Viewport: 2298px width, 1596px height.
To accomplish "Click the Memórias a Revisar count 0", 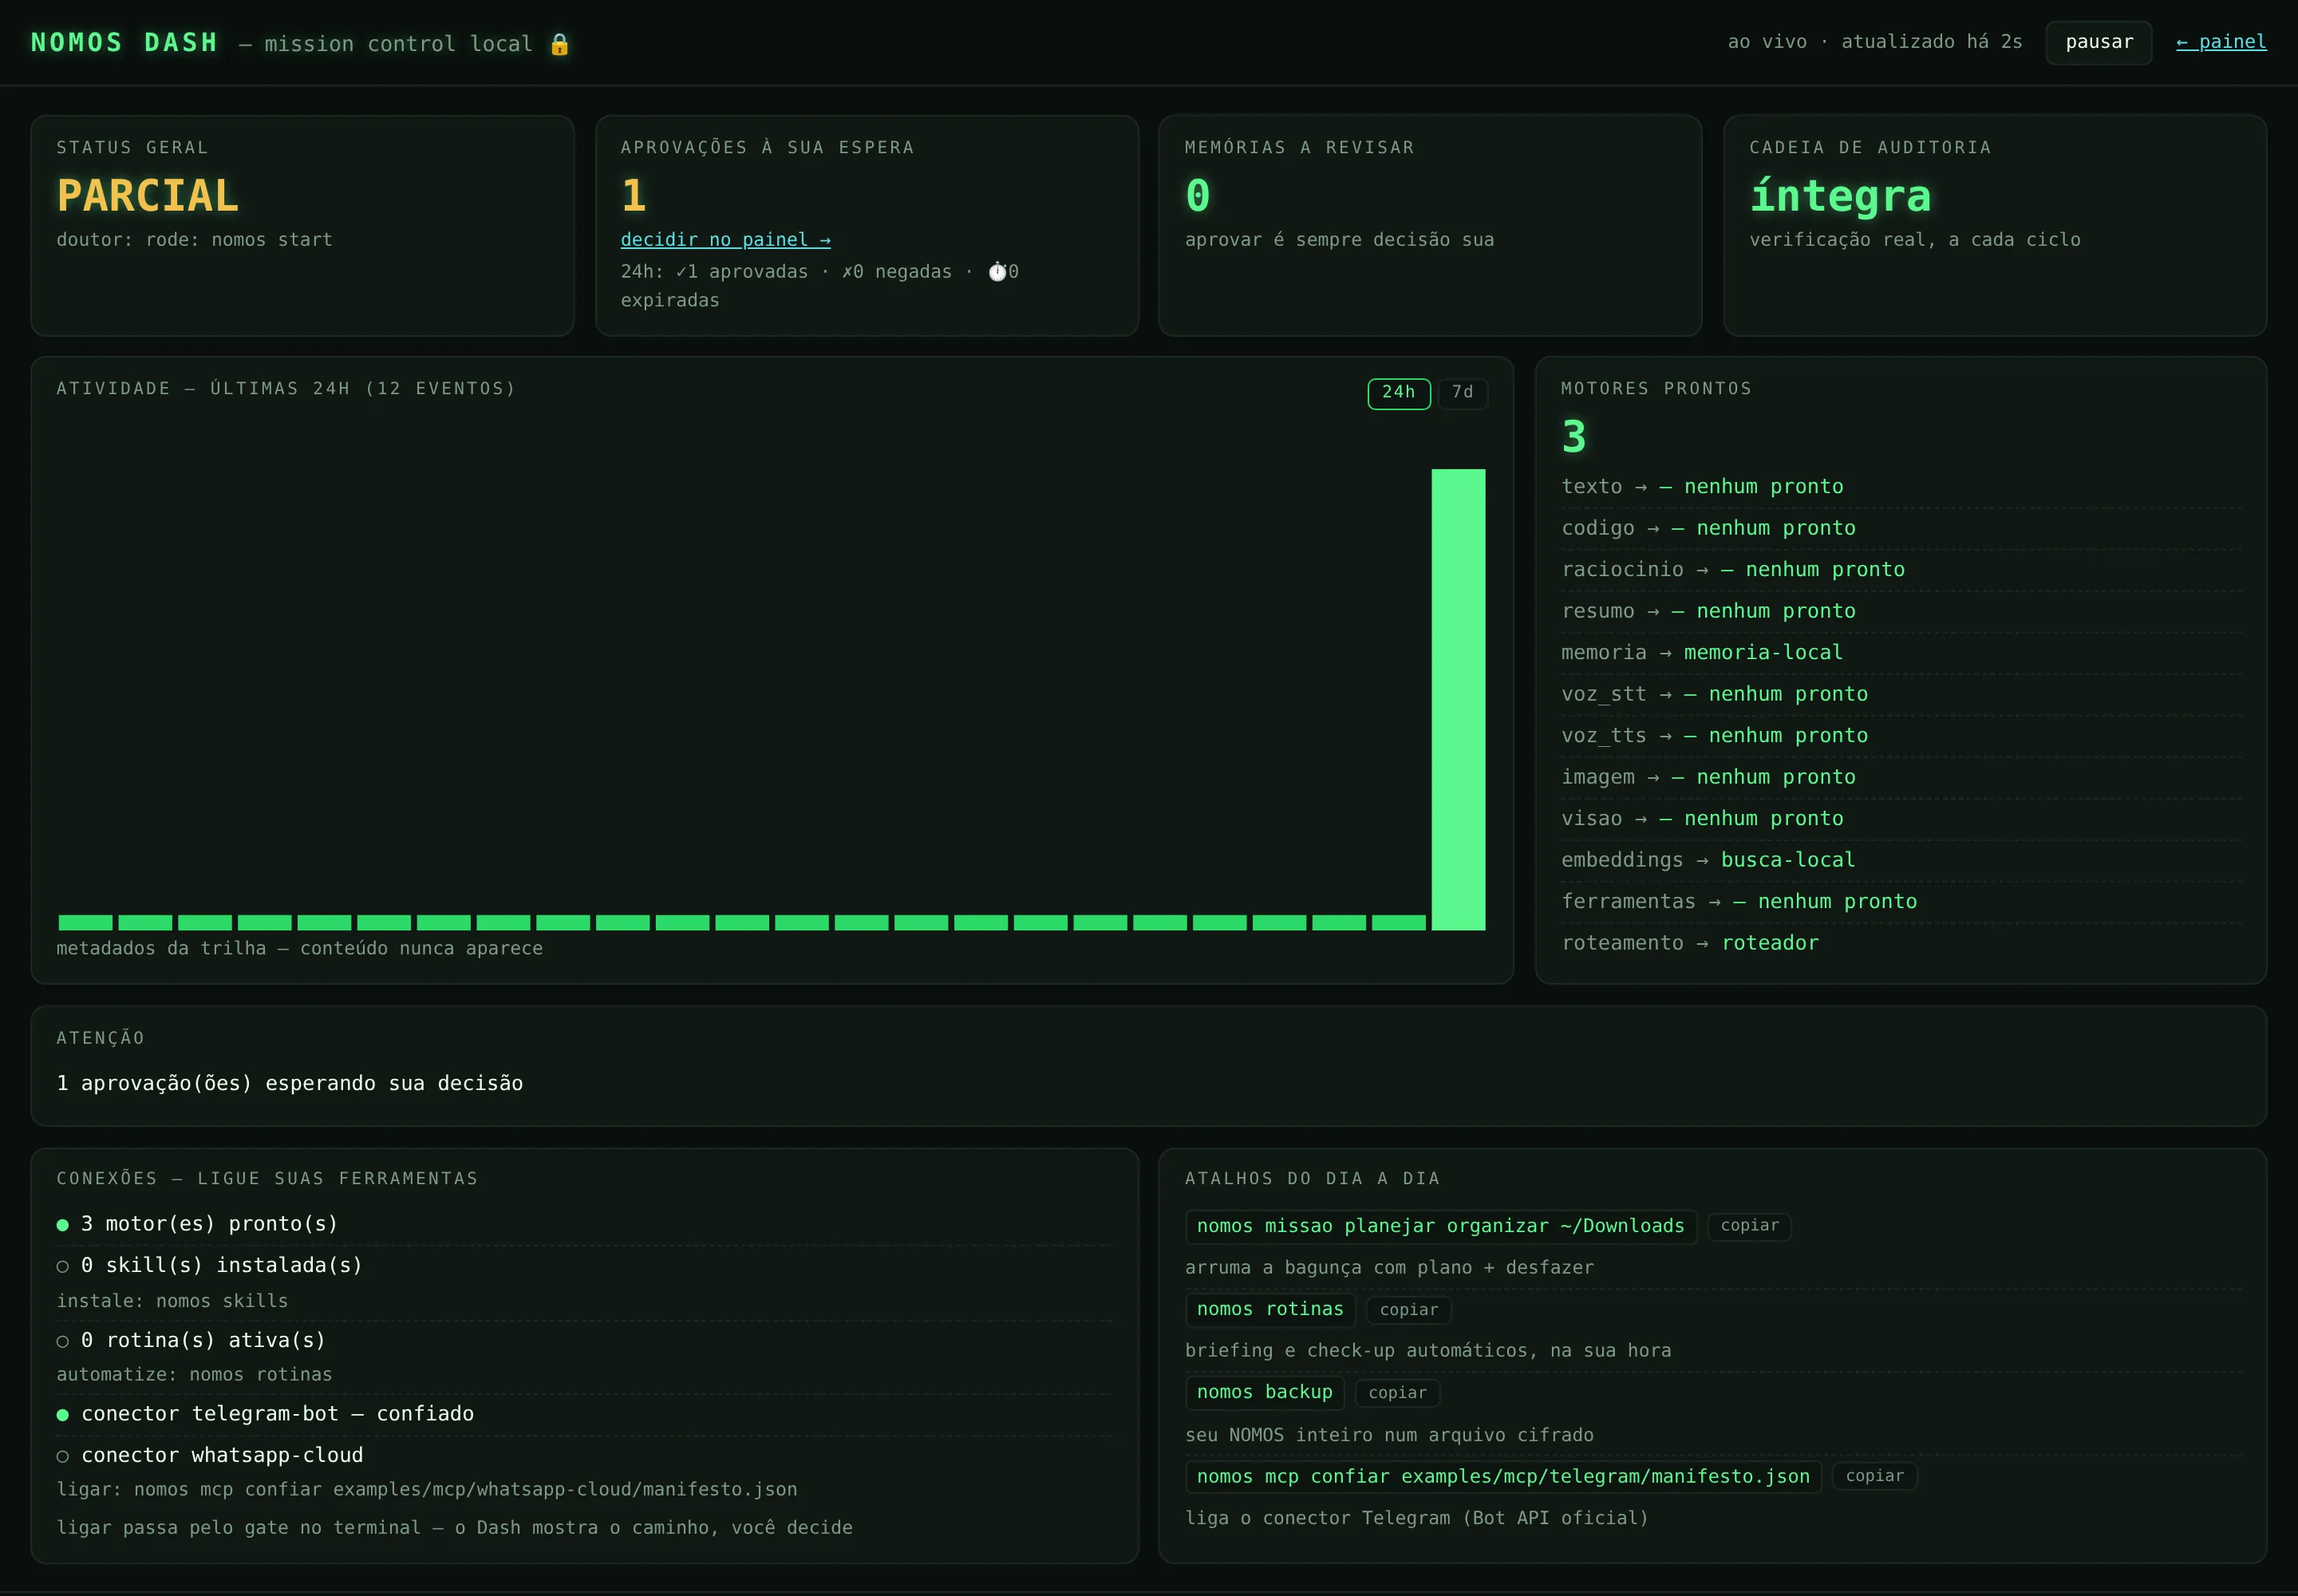I will (x=1197, y=195).
